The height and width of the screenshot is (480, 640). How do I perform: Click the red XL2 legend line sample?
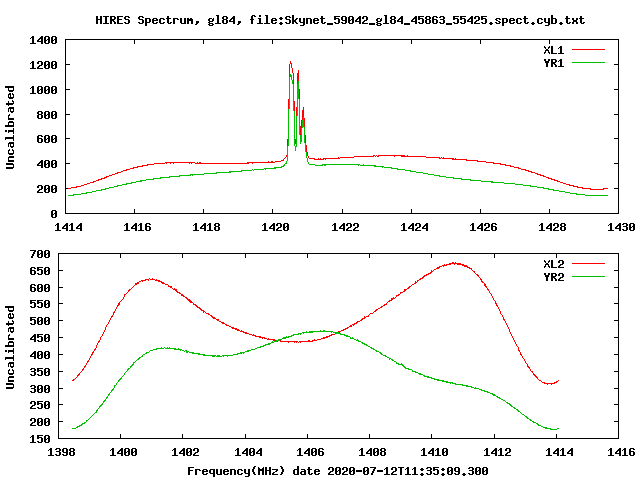(588, 264)
